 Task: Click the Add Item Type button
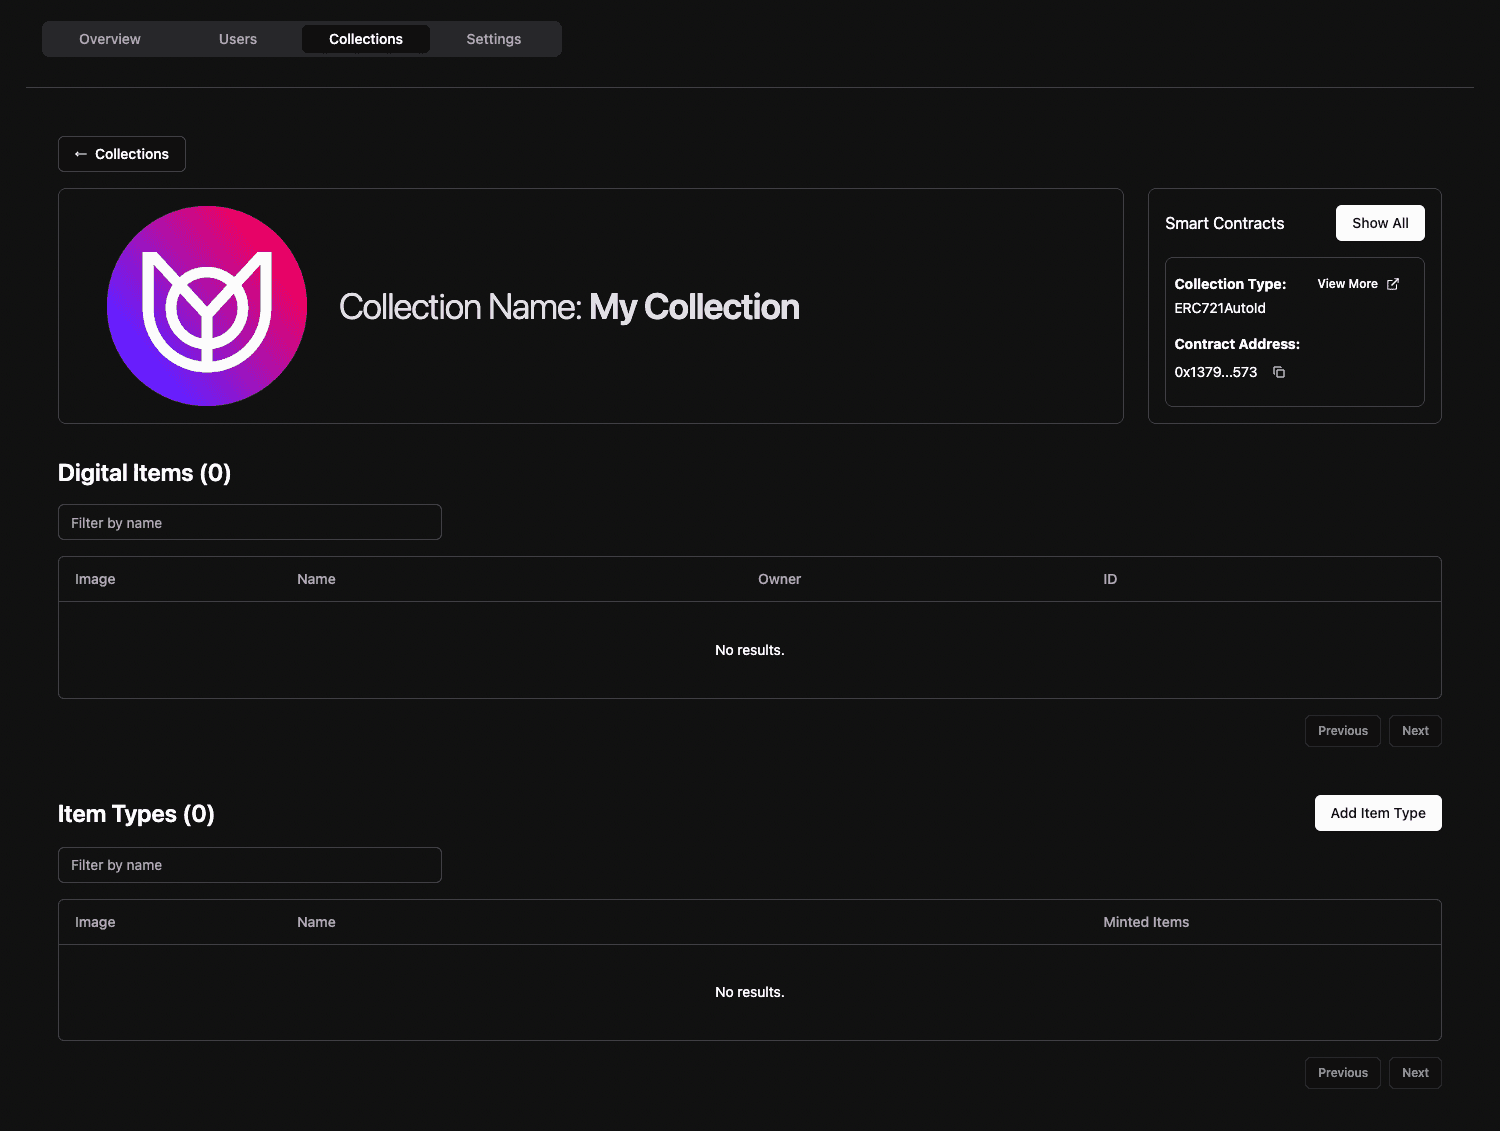1377,813
